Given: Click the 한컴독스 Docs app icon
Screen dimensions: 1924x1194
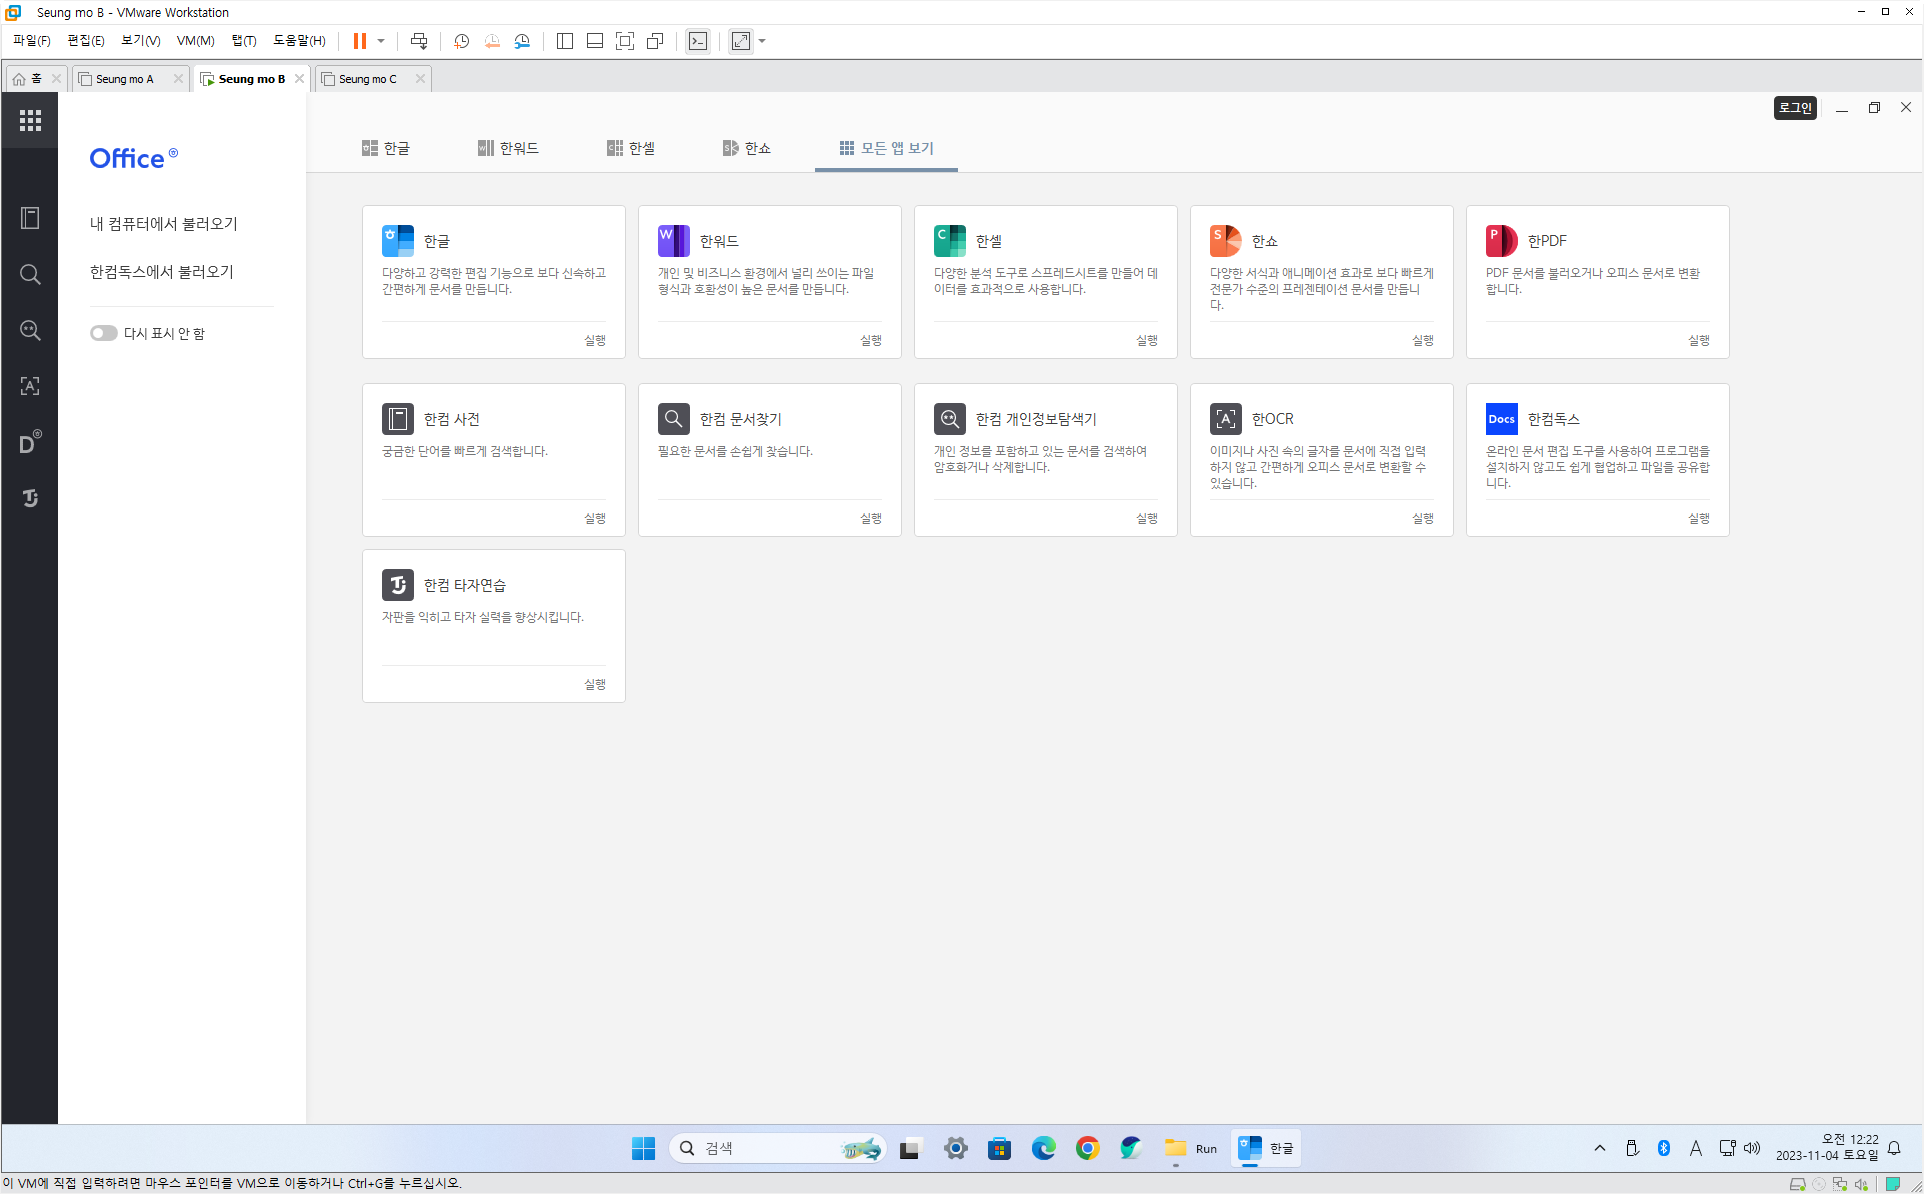Looking at the screenshot, I should point(1501,418).
